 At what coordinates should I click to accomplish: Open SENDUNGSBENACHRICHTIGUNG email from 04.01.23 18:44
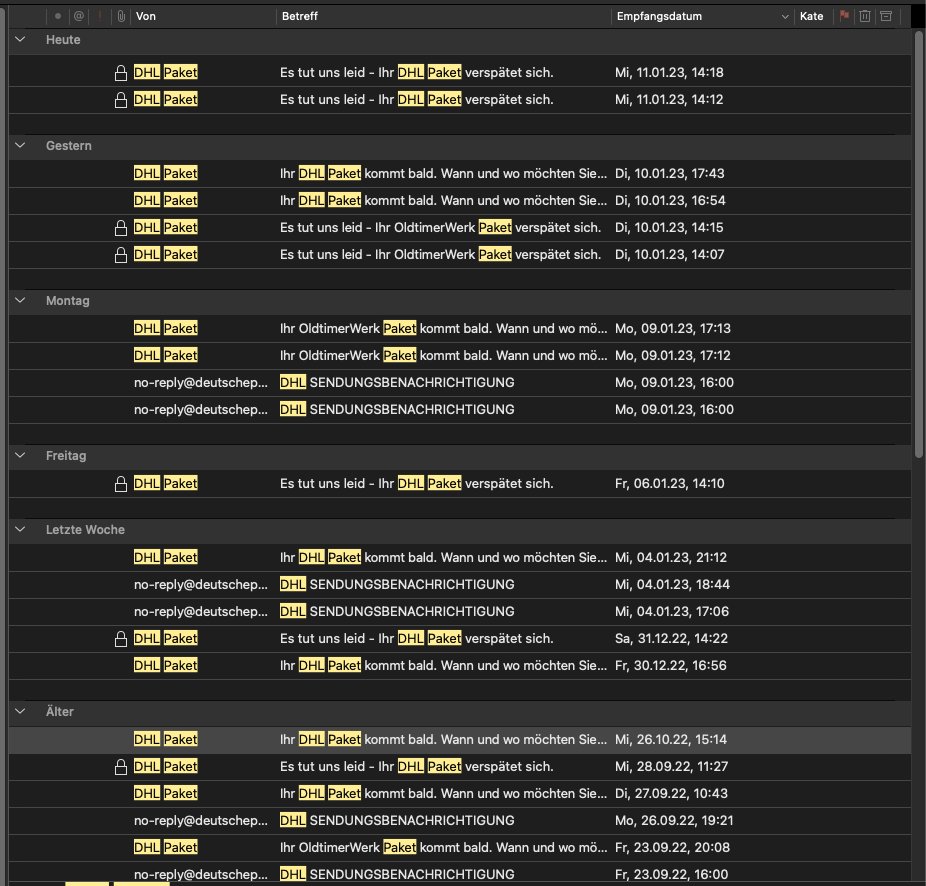pos(459,585)
